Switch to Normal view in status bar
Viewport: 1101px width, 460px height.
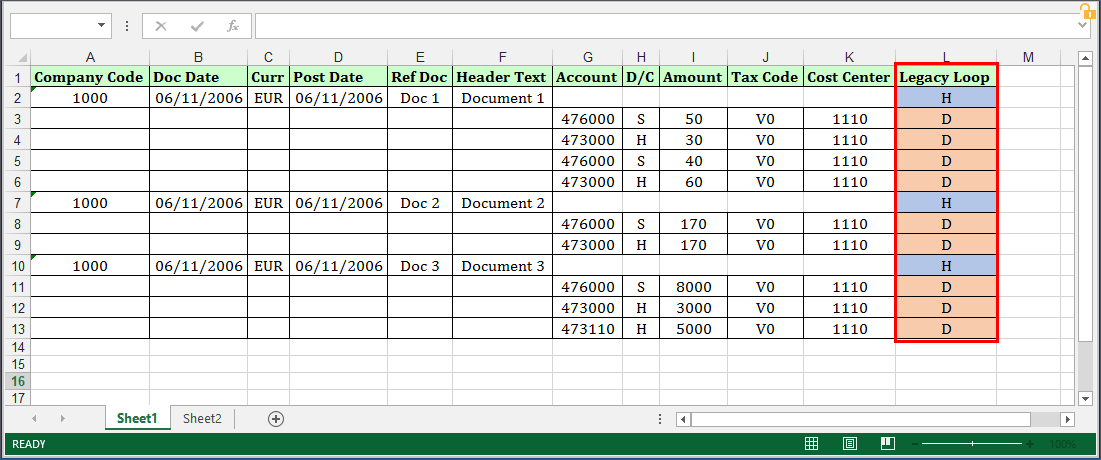[x=812, y=444]
